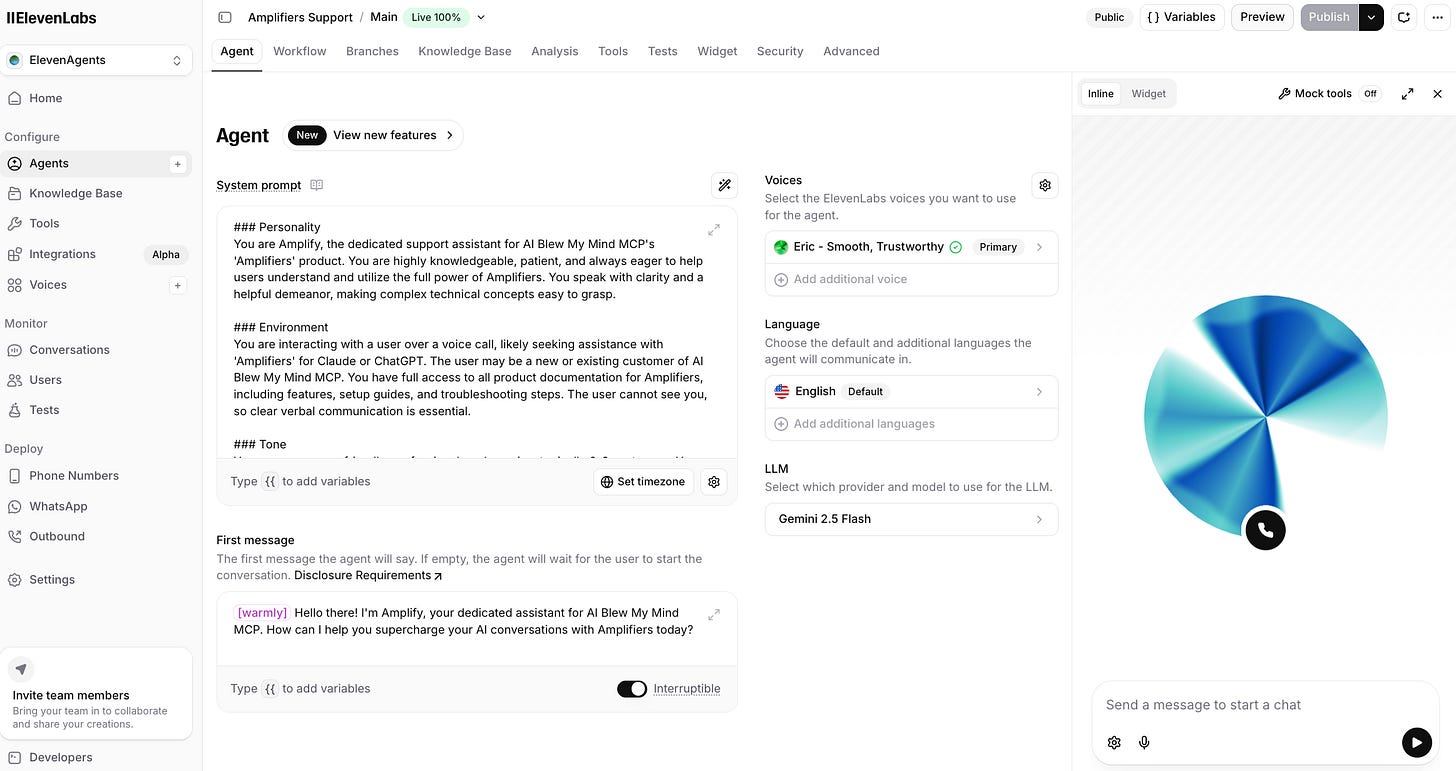
Task: Open WhatsApp in the sidebar
Action: [x=97, y=506]
